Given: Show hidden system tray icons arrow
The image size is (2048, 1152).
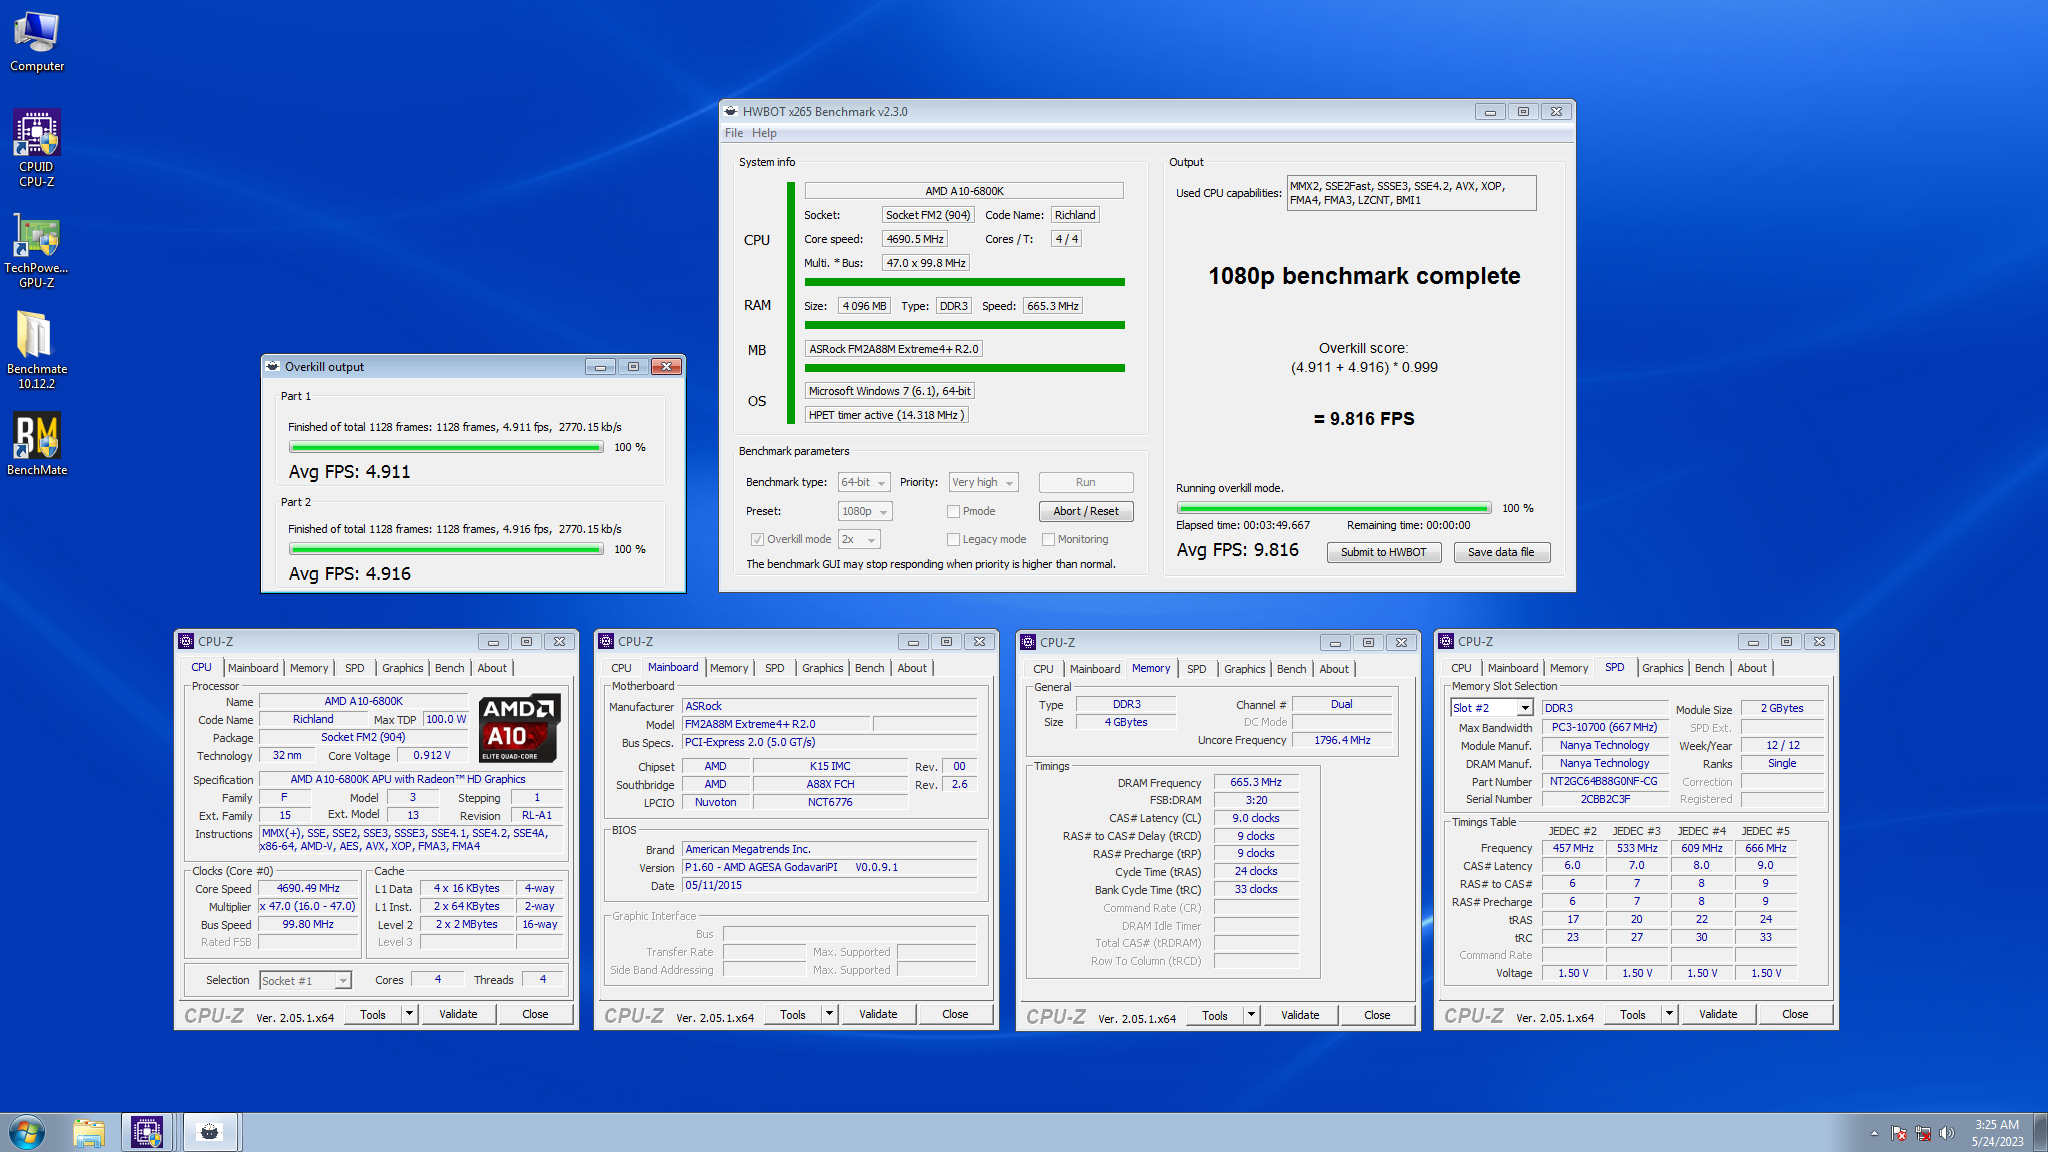Looking at the screenshot, I should point(1874,1133).
